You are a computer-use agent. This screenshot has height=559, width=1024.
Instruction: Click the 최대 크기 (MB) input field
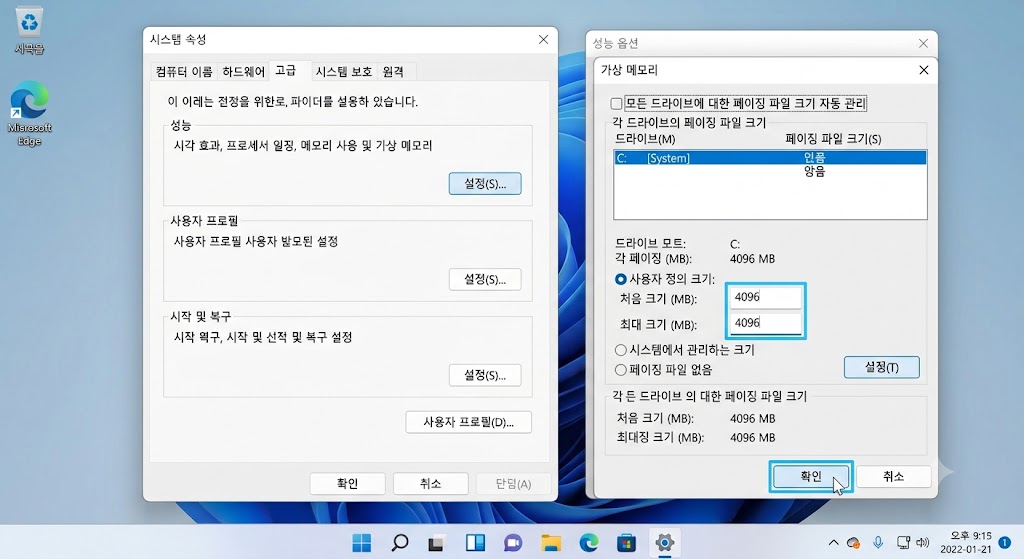[x=765, y=323]
